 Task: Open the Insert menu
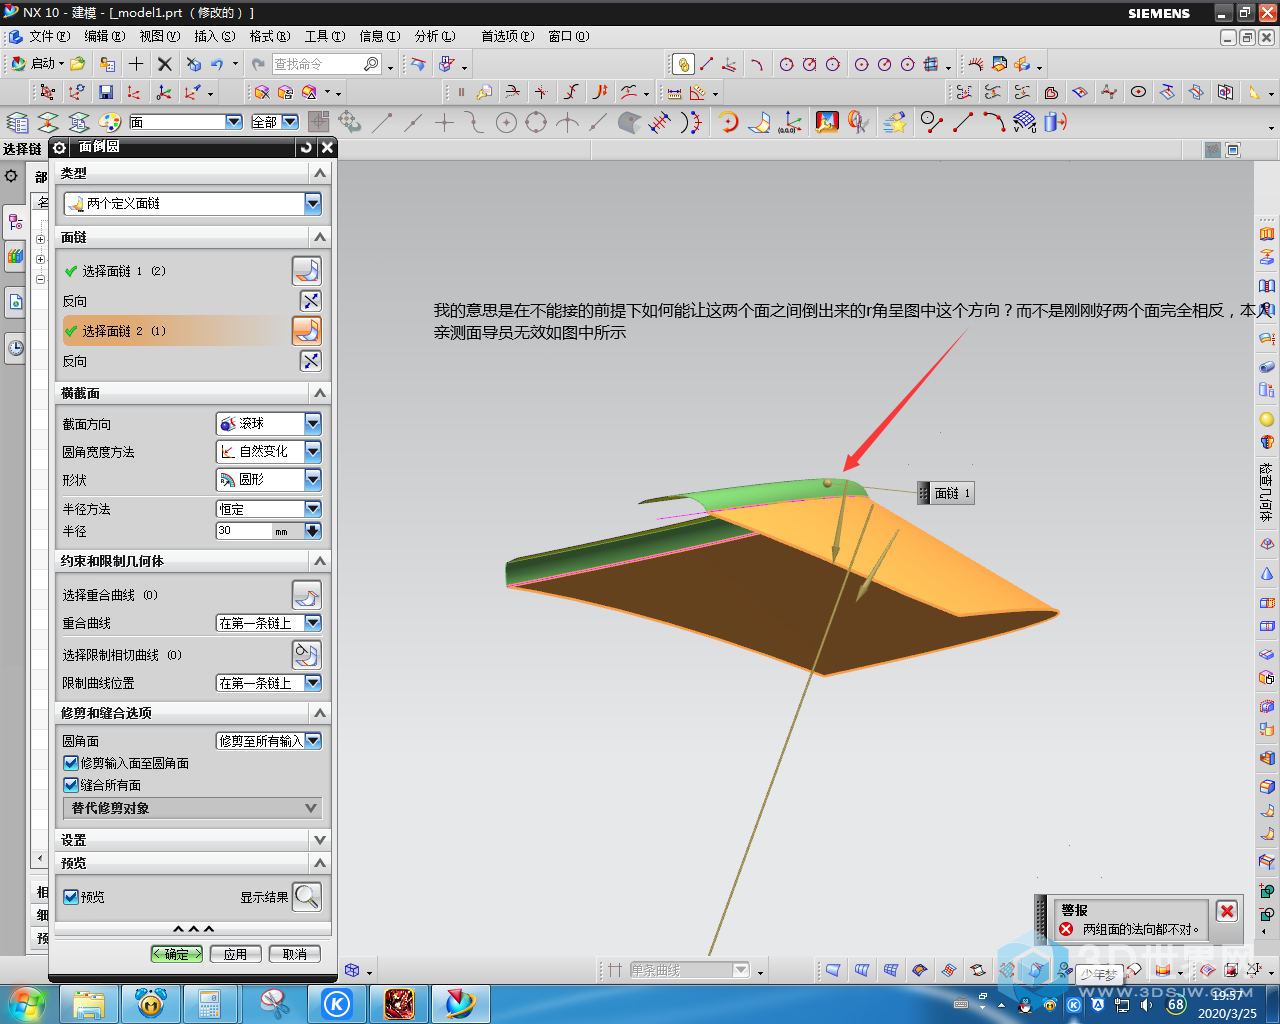click(x=214, y=36)
